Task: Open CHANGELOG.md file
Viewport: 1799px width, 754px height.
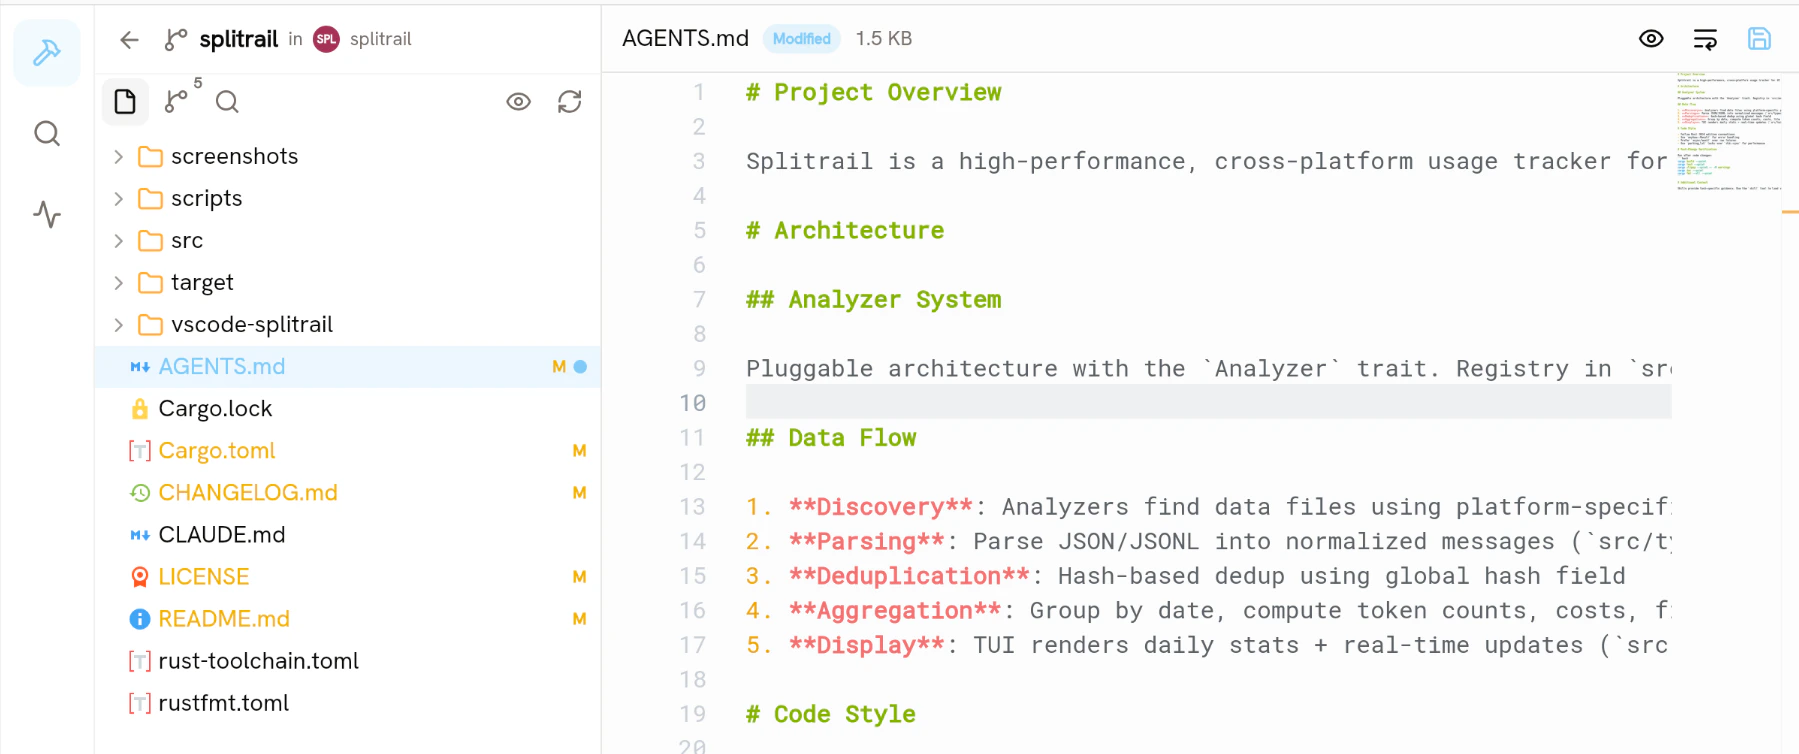Action: pyautogui.click(x=348, y=493)
